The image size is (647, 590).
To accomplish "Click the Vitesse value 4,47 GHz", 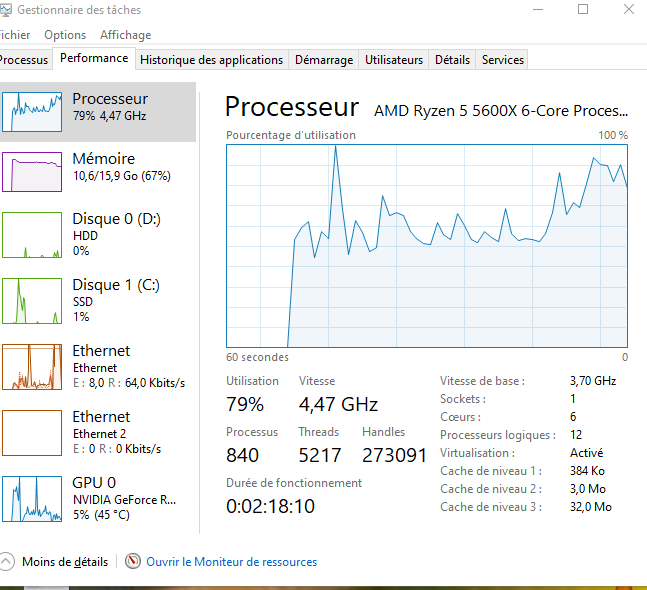I will point(338,404).
